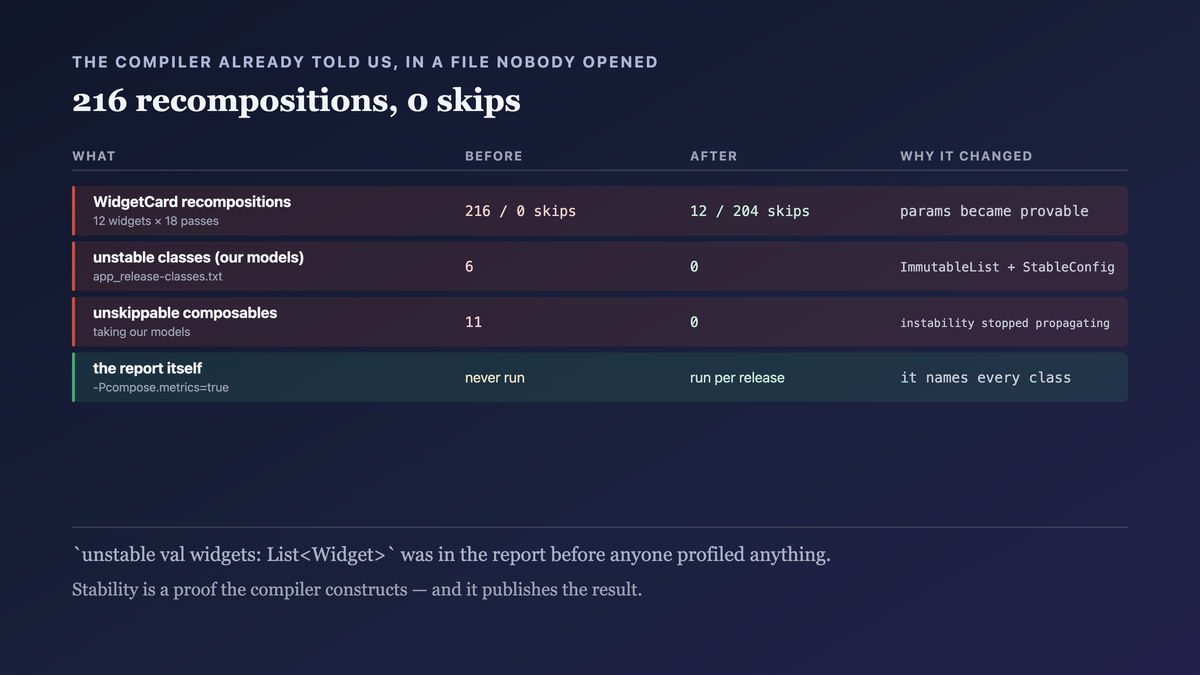Screen dimensions: 1200x675
Task: Click the 'unskippable composables' row title
Action: tap(185, 313)
